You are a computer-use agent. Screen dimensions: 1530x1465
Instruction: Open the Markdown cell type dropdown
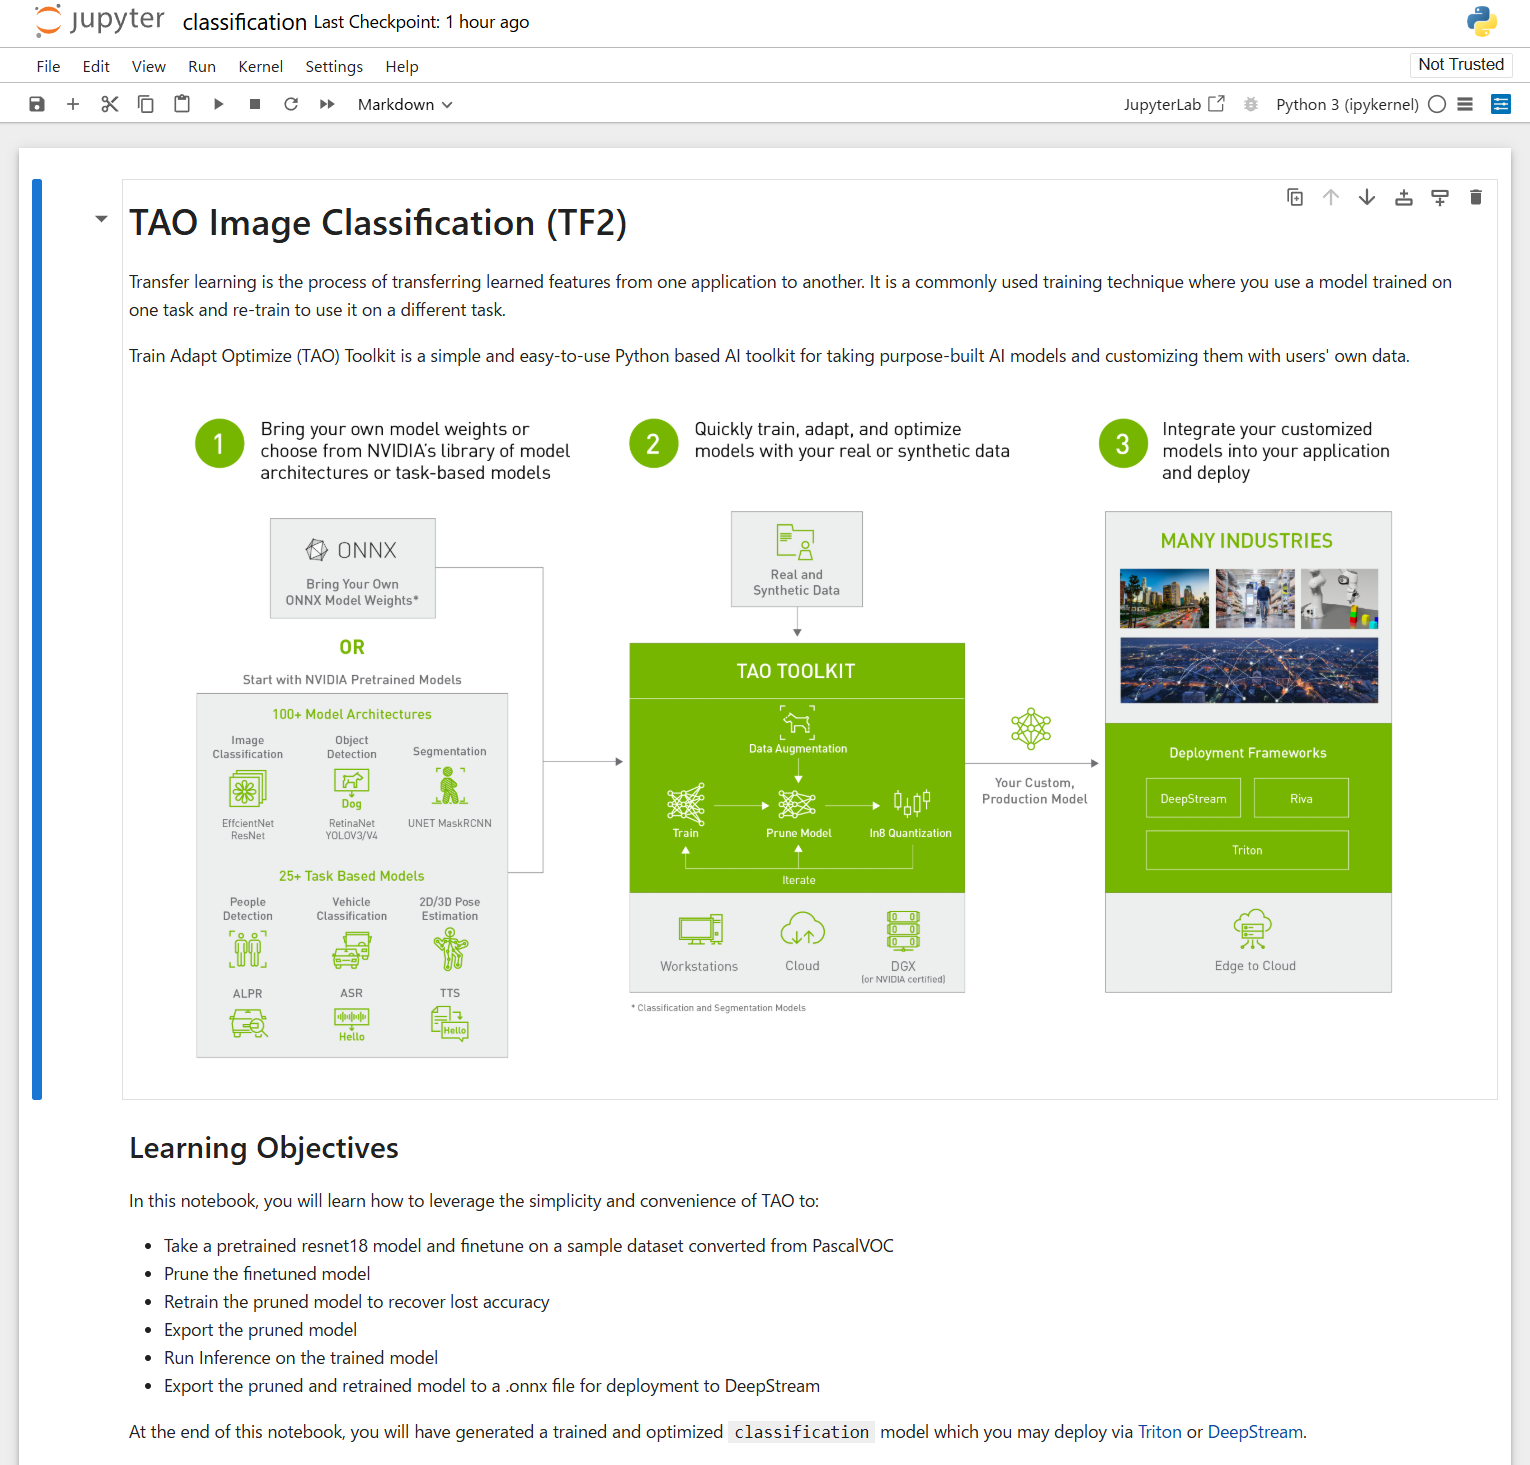[x=405, y=104]
